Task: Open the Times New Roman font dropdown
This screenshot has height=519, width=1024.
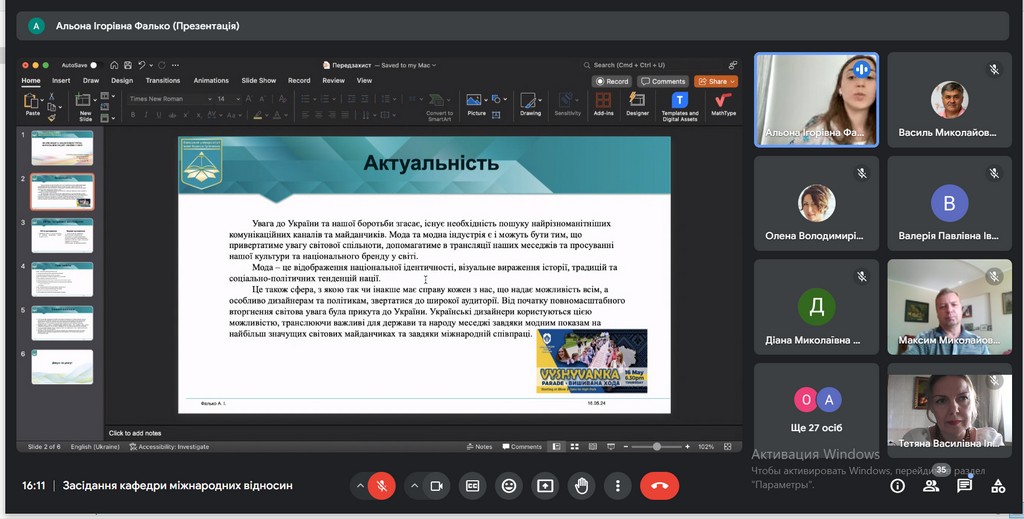Action: pos(170,99)
